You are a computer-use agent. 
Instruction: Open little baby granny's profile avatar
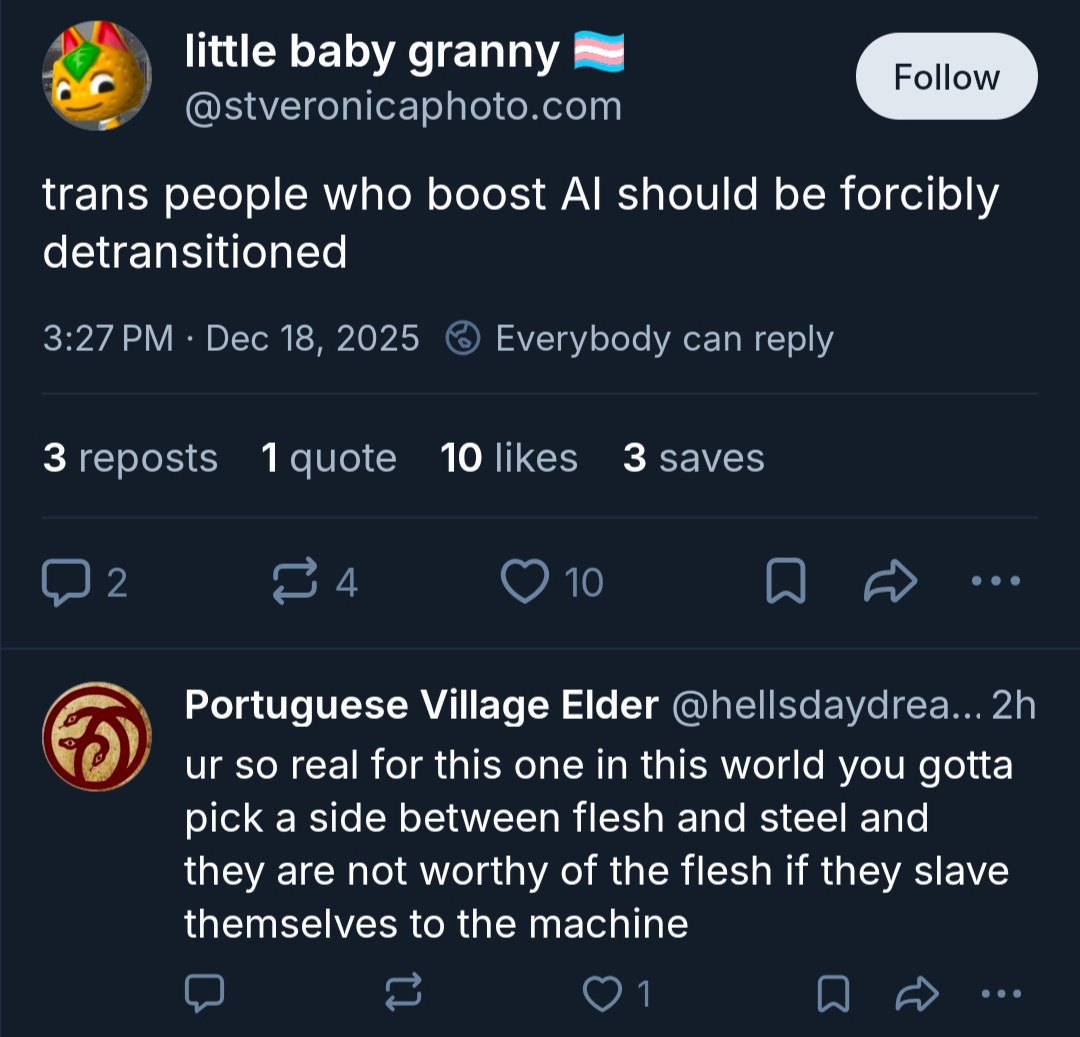pos(96,76)
